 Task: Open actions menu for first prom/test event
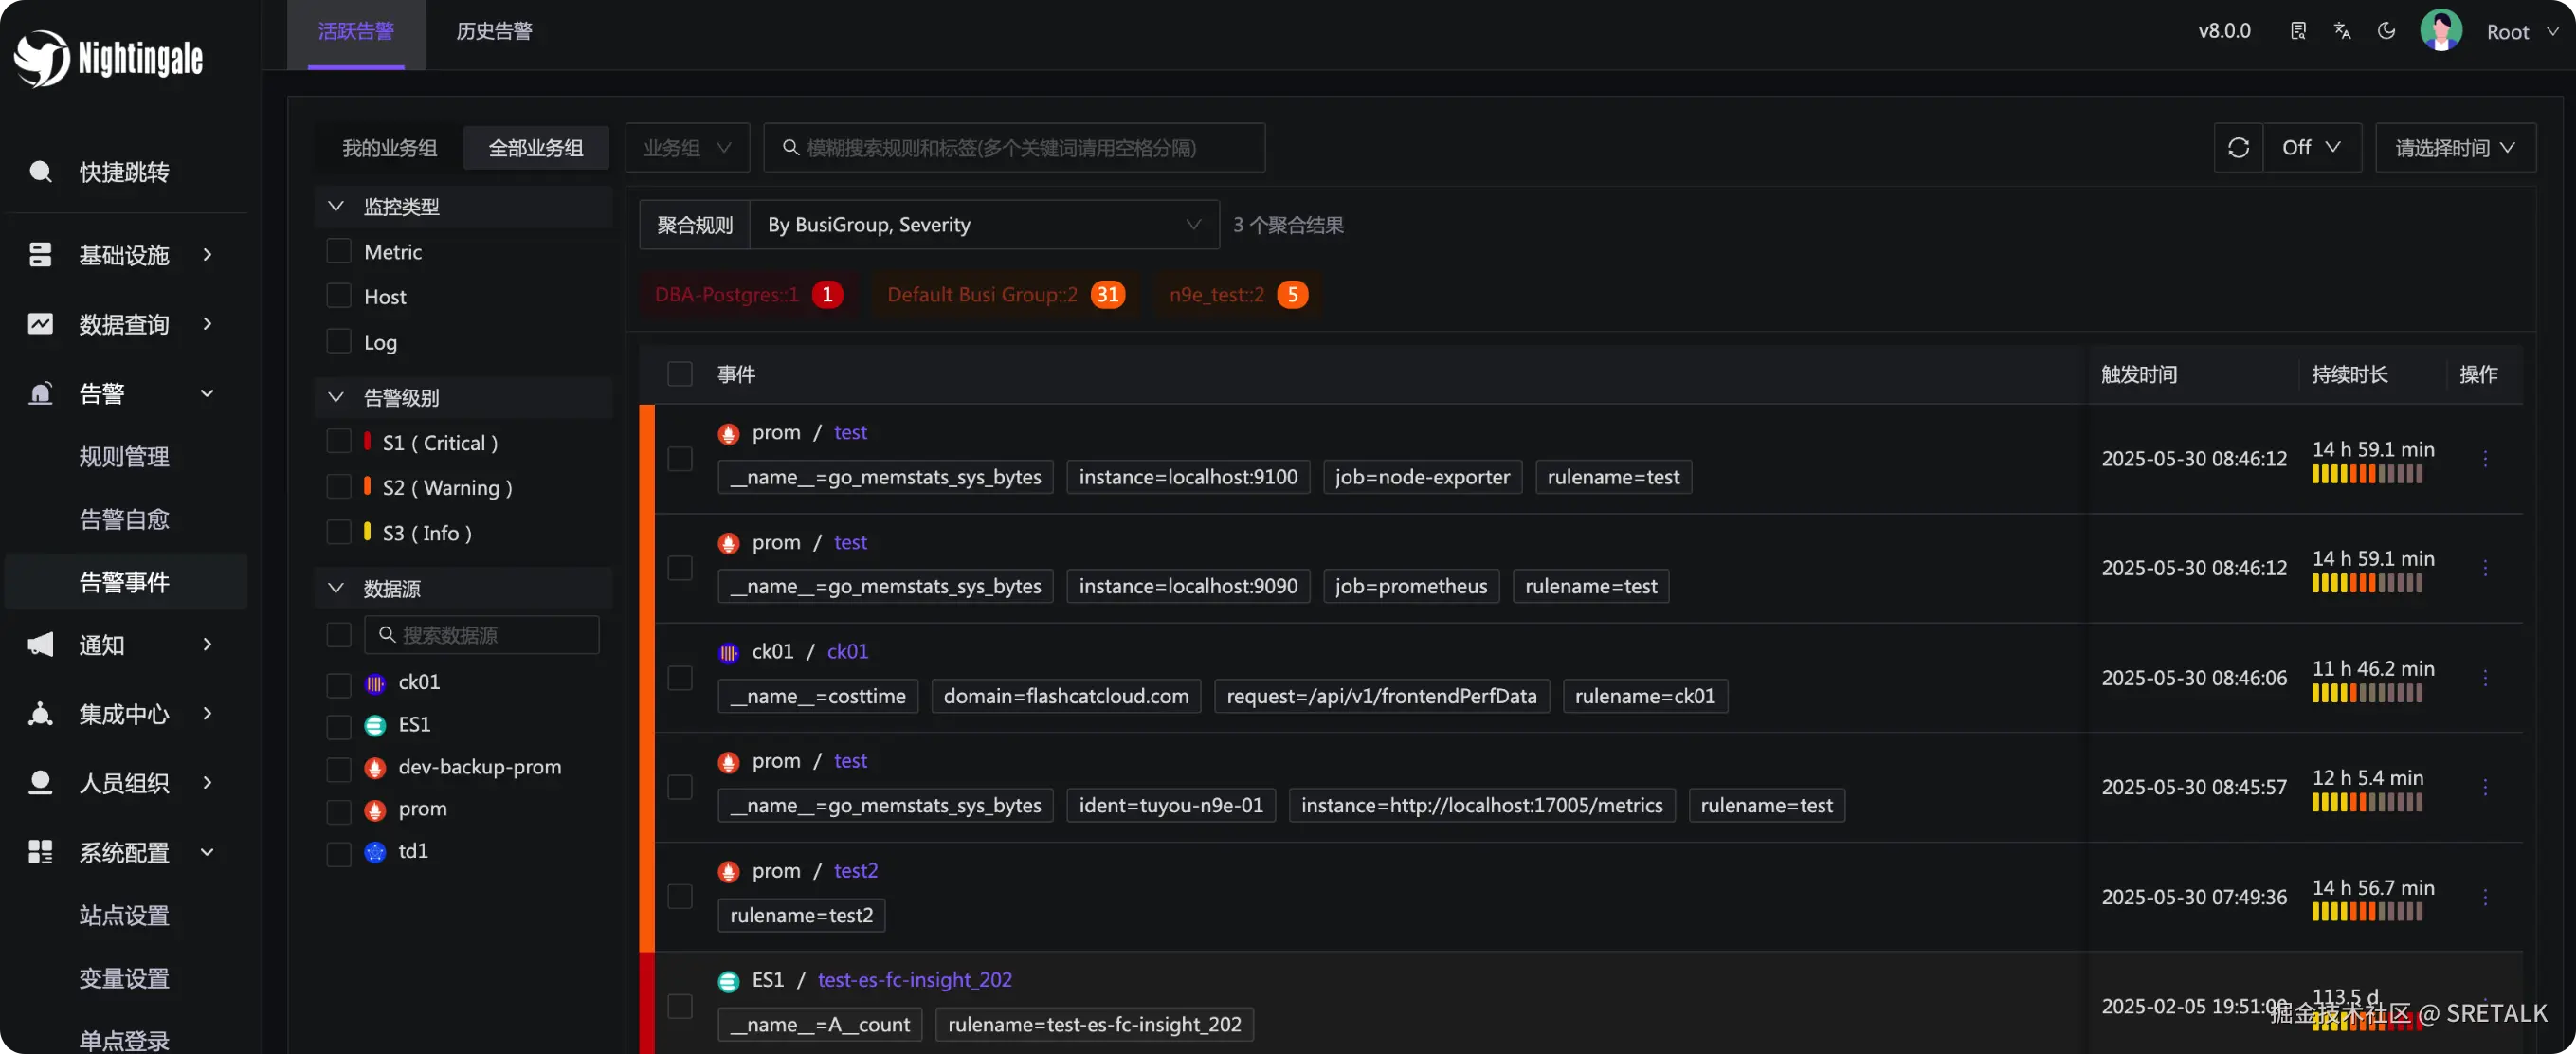pyautogui.click(x=2485, y=459)
